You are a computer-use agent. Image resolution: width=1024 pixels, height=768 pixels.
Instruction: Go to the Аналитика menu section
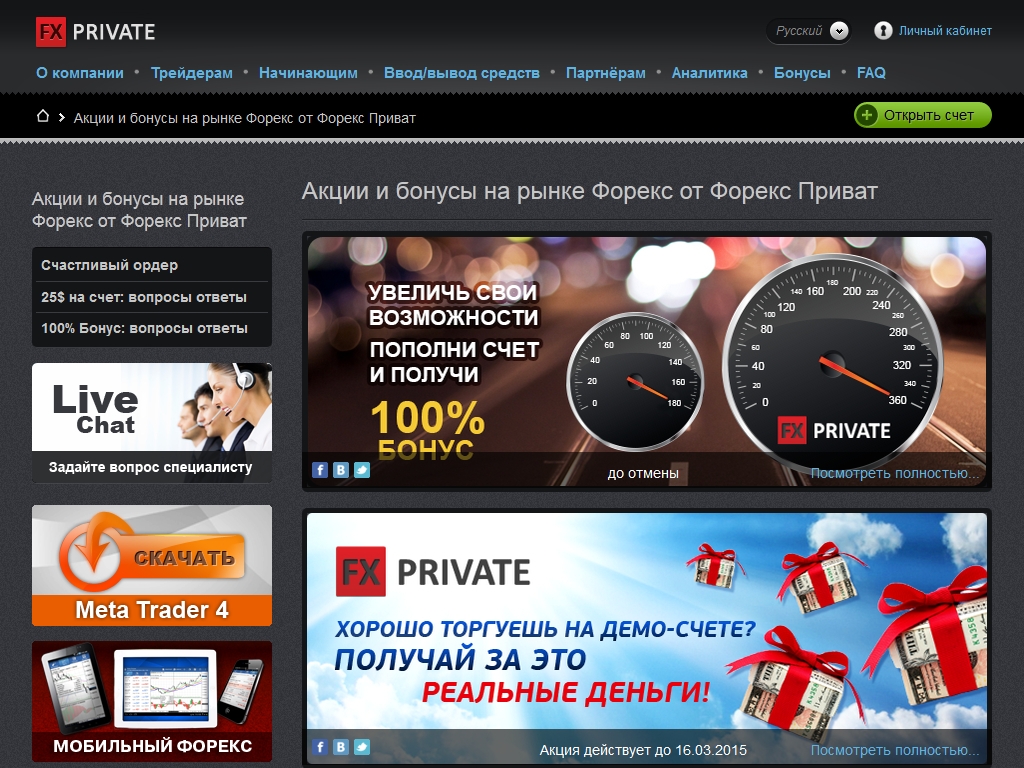coord(709,73)
